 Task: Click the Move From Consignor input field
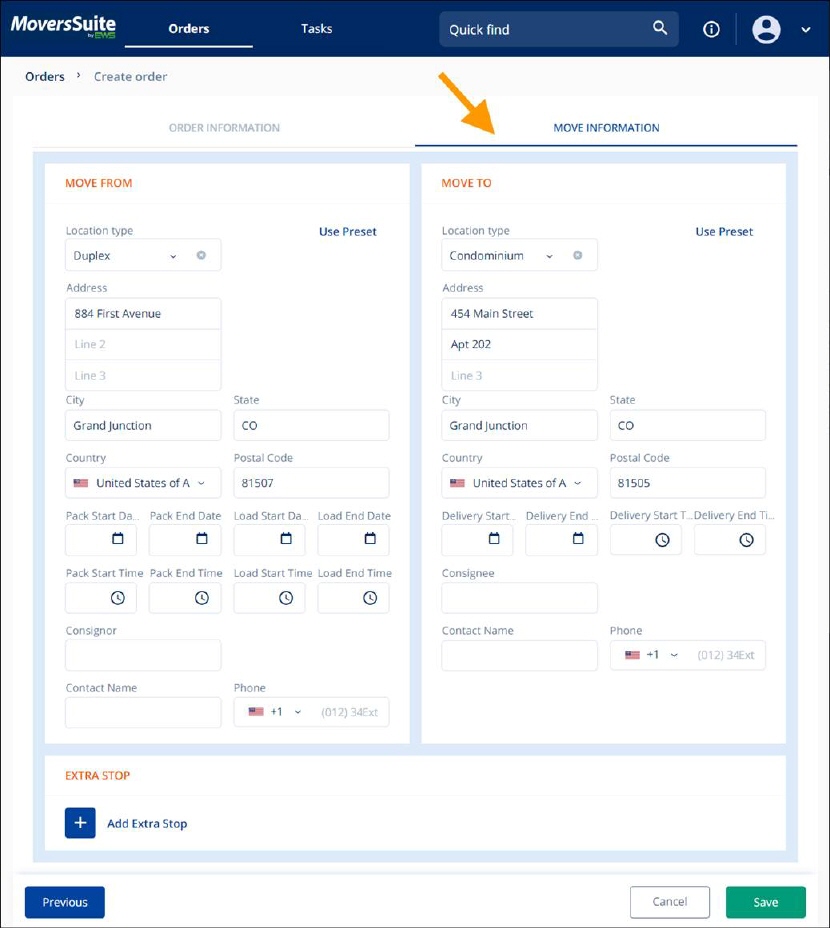pos(143,655)
